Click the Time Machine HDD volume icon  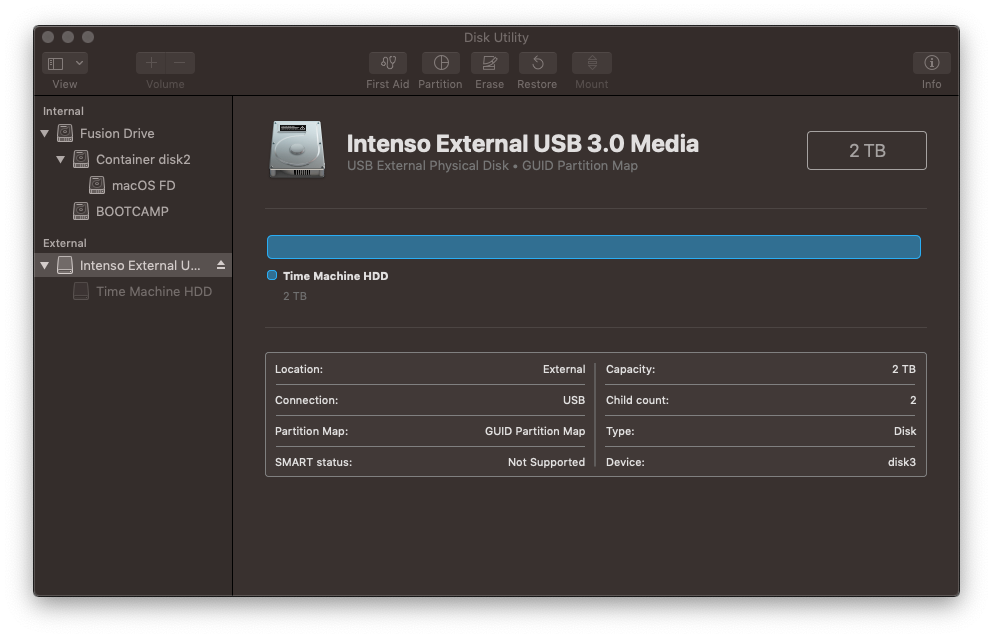[81, 291]
